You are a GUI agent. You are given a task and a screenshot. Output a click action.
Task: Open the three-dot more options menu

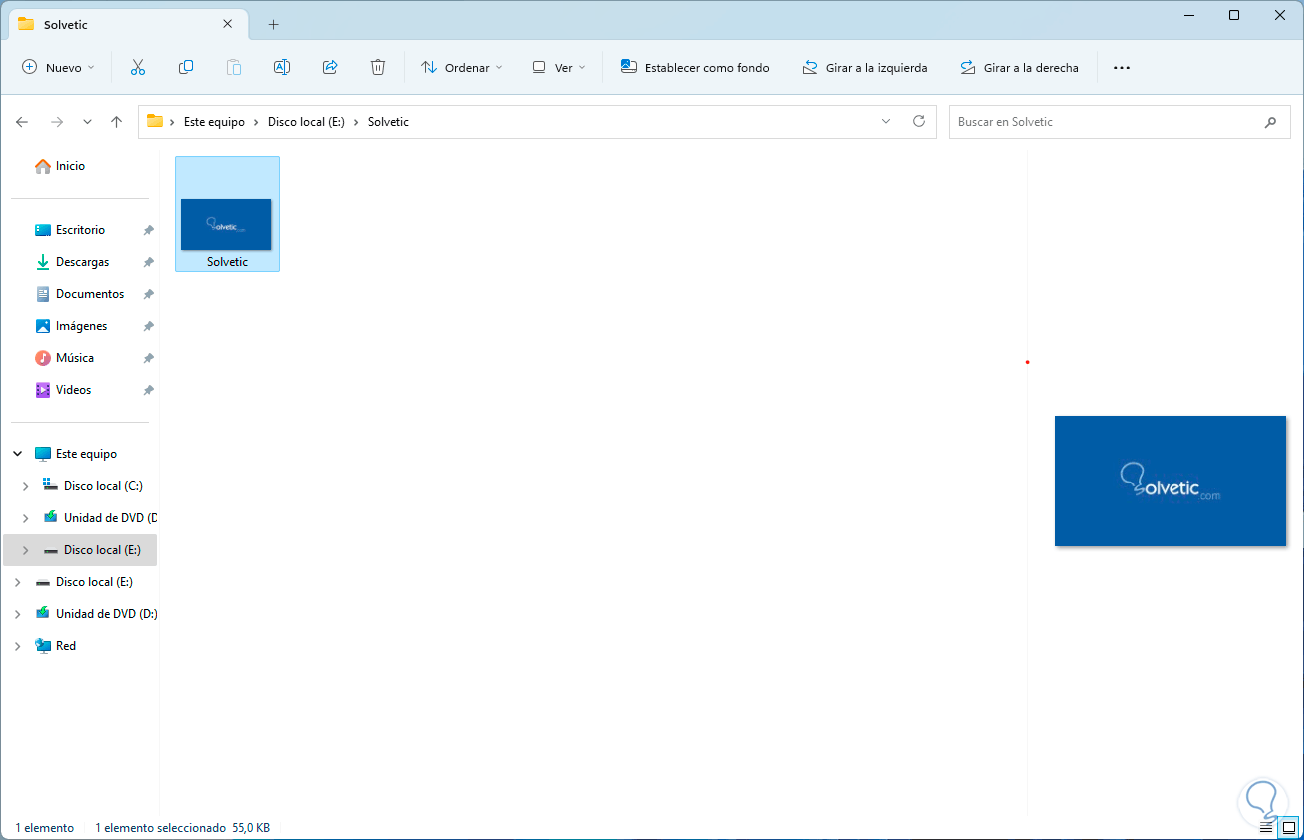click(1122, 68)
